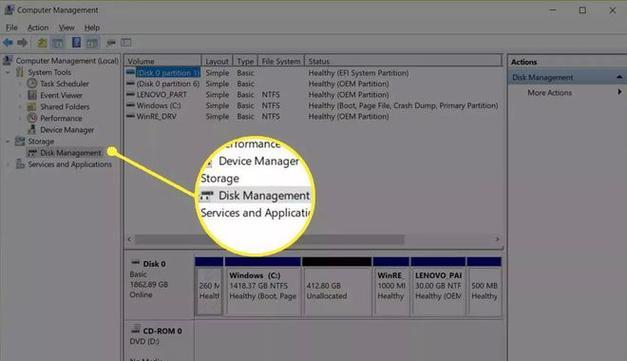
Task: Open the Action menu
Action: (x=38, y=28)
